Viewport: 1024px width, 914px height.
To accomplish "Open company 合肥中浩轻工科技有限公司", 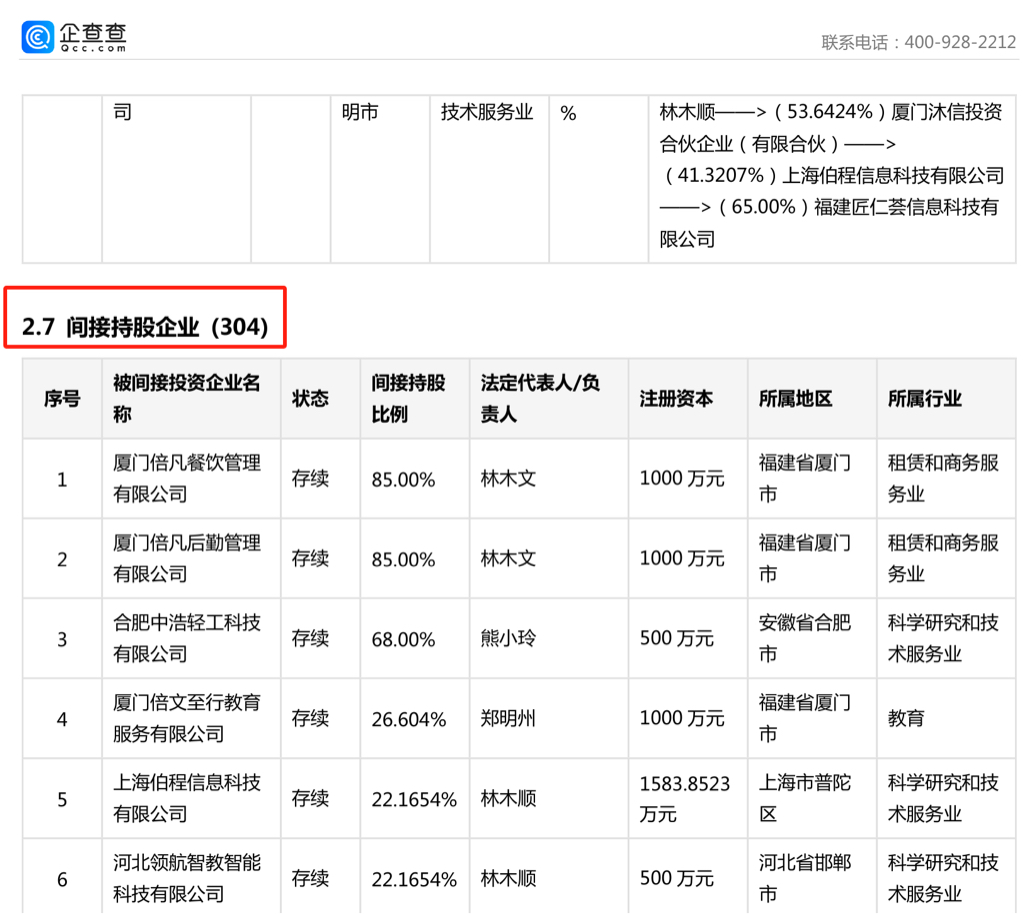I will click(187, 638).
